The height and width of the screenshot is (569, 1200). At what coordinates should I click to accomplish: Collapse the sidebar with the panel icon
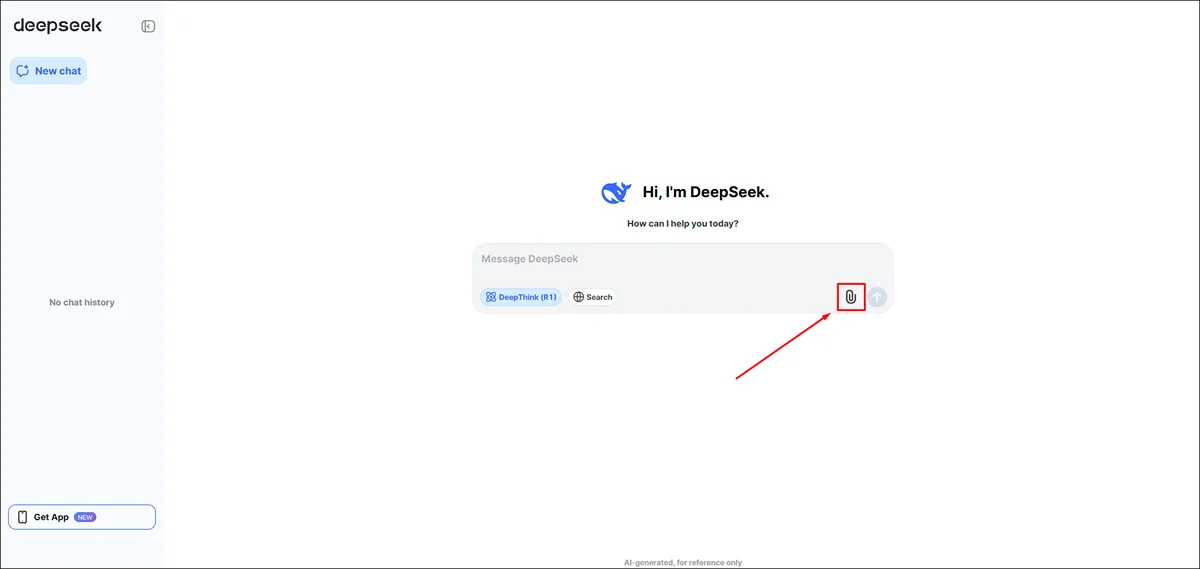[x=148, y=26]
